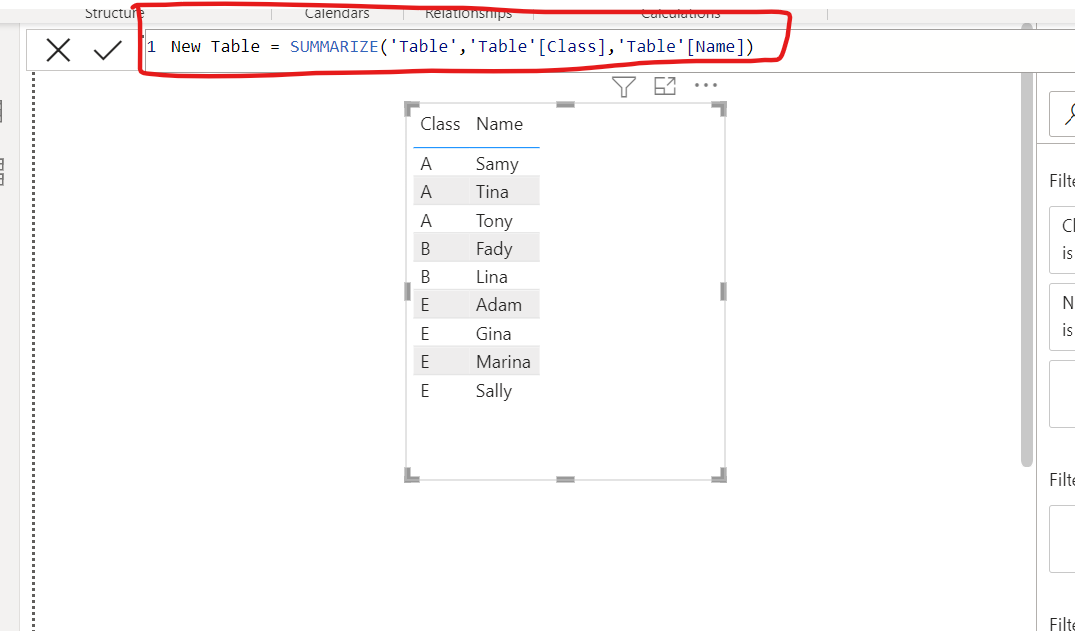
Task: Click the Class value B in Fady's row
Action: coord(425,249)
